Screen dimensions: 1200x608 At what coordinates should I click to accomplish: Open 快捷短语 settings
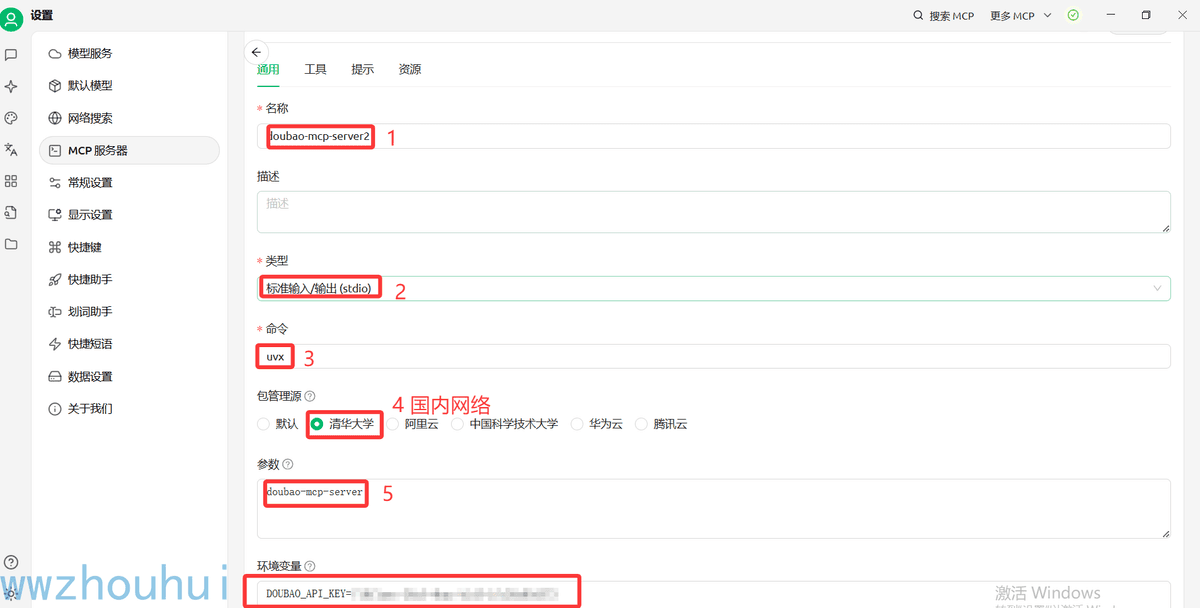(129, 344)
